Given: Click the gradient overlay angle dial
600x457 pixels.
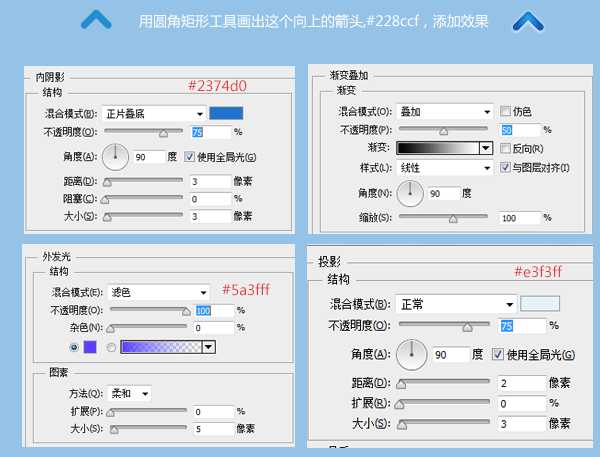Looking at the screenshot, I should coord(410,193).
